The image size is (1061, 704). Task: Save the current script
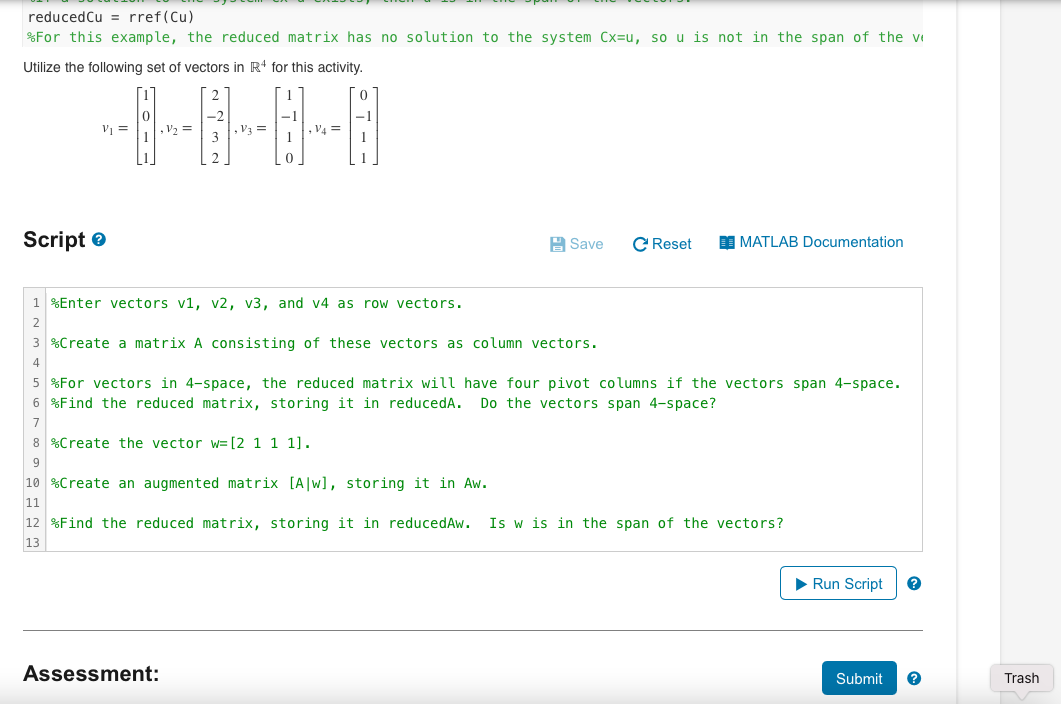(577, 243)
